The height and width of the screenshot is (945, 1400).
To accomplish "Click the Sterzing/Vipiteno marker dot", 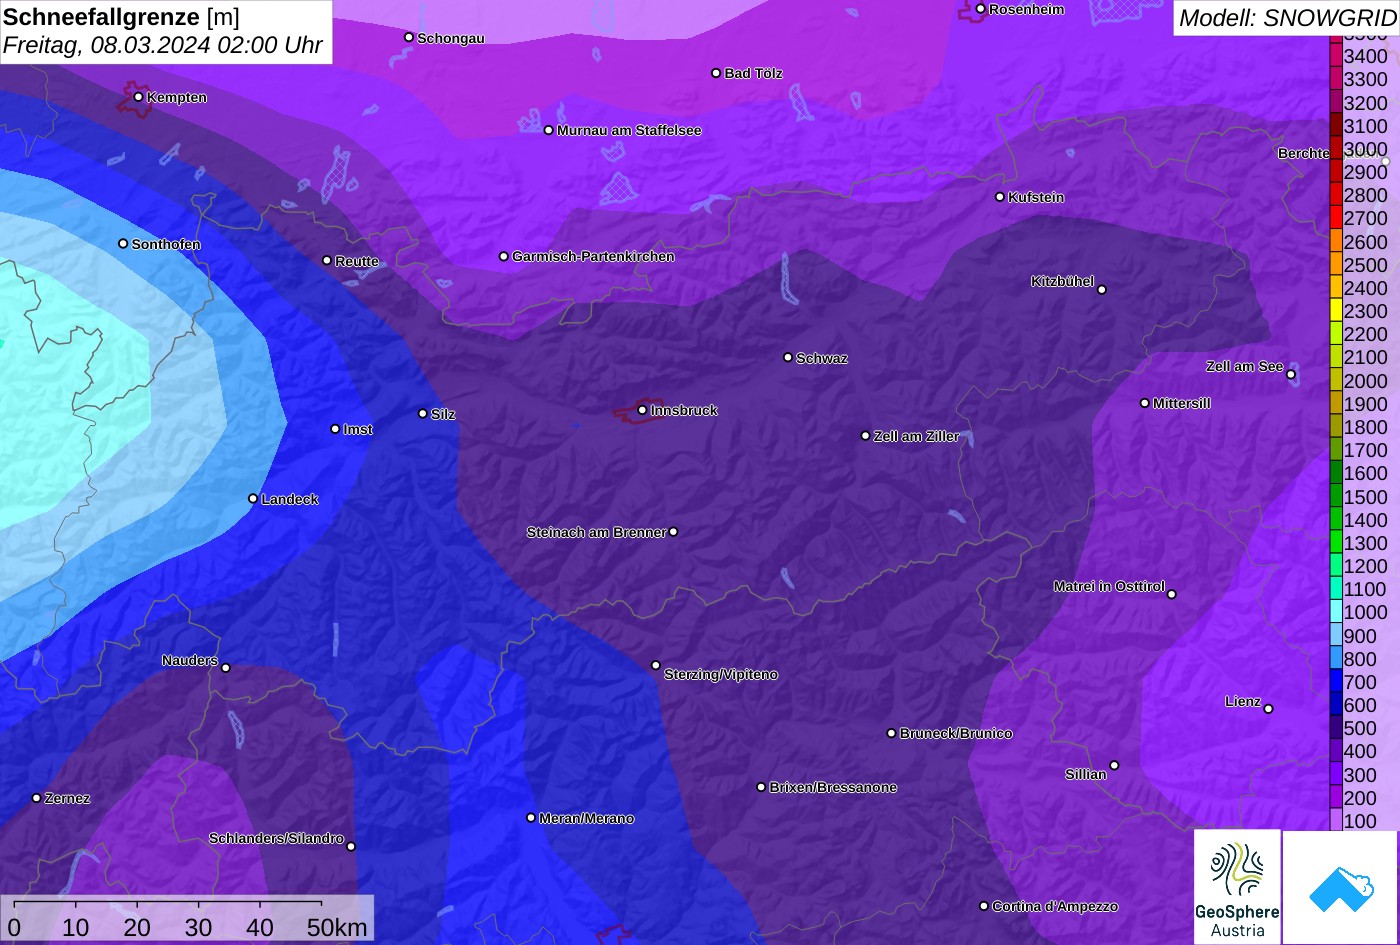I will (656, 665).
